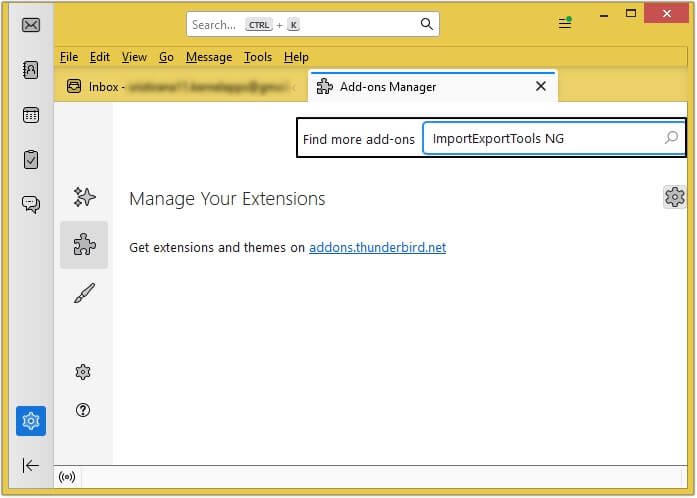Open the Tools menu
Screen dimensions: 697x498
tap(258, 57)
